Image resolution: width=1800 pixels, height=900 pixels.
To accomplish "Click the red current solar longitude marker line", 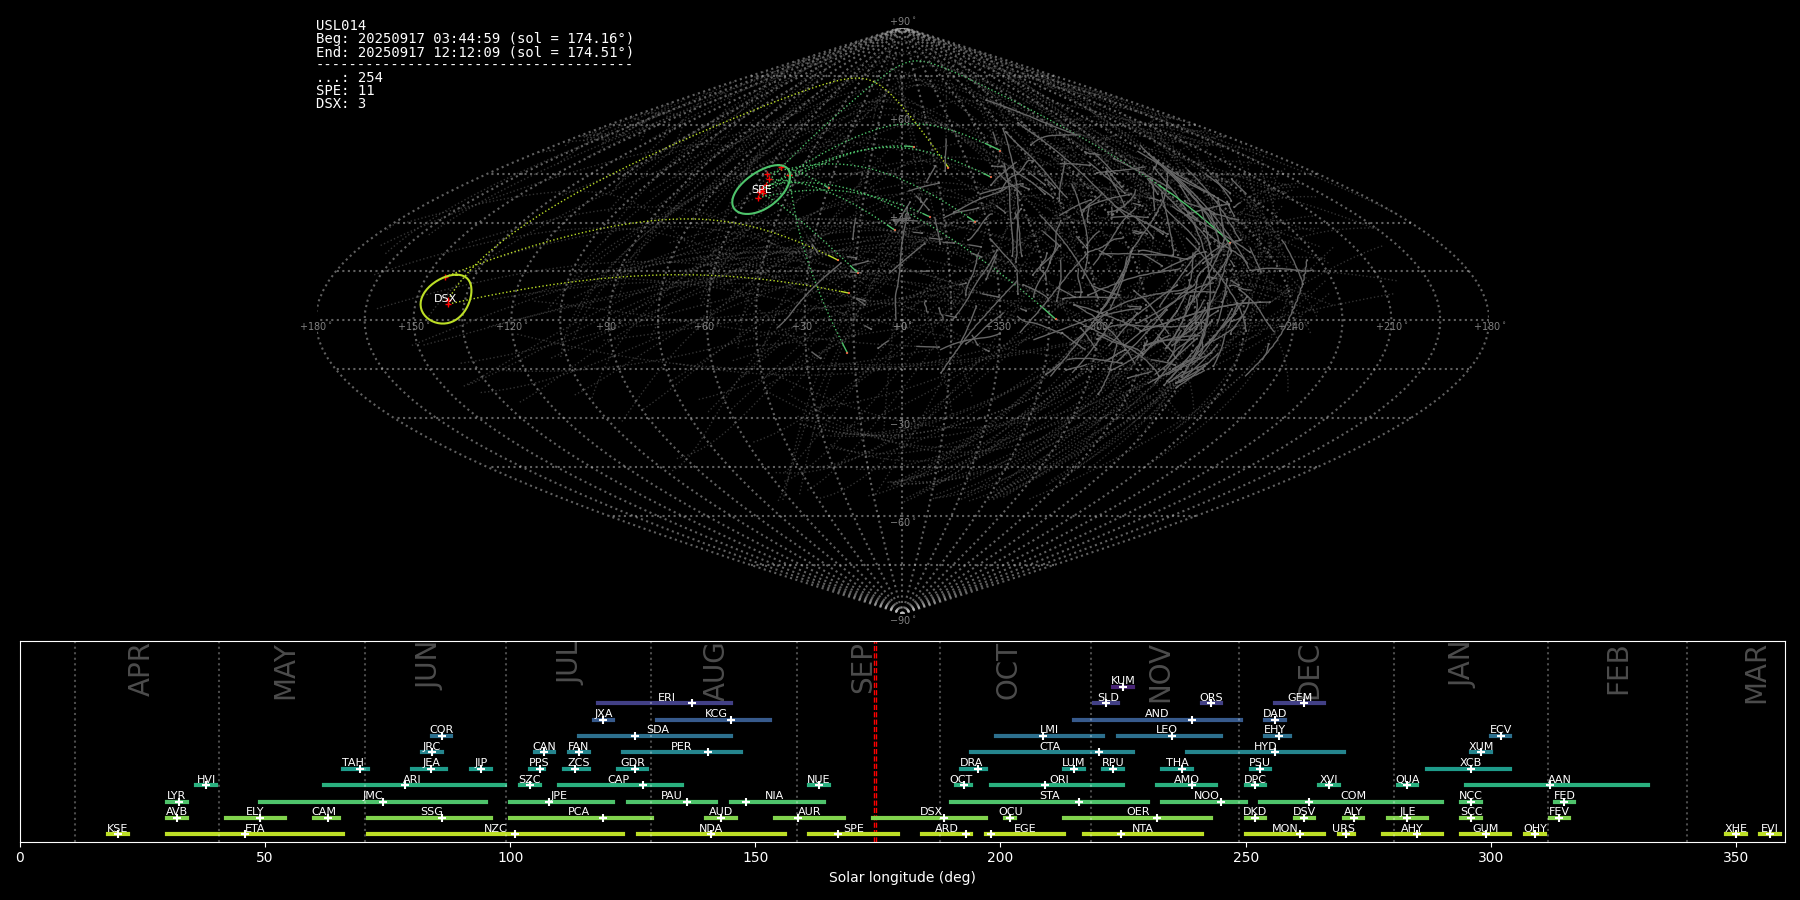I will pyautogui.click(x=875, y=741).
